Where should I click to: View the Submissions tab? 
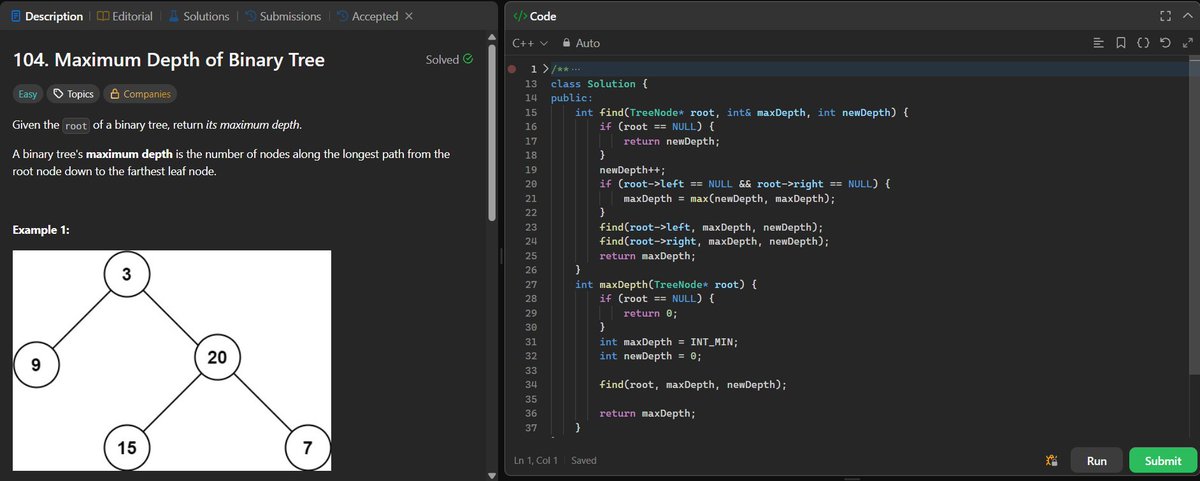(282, 16)
